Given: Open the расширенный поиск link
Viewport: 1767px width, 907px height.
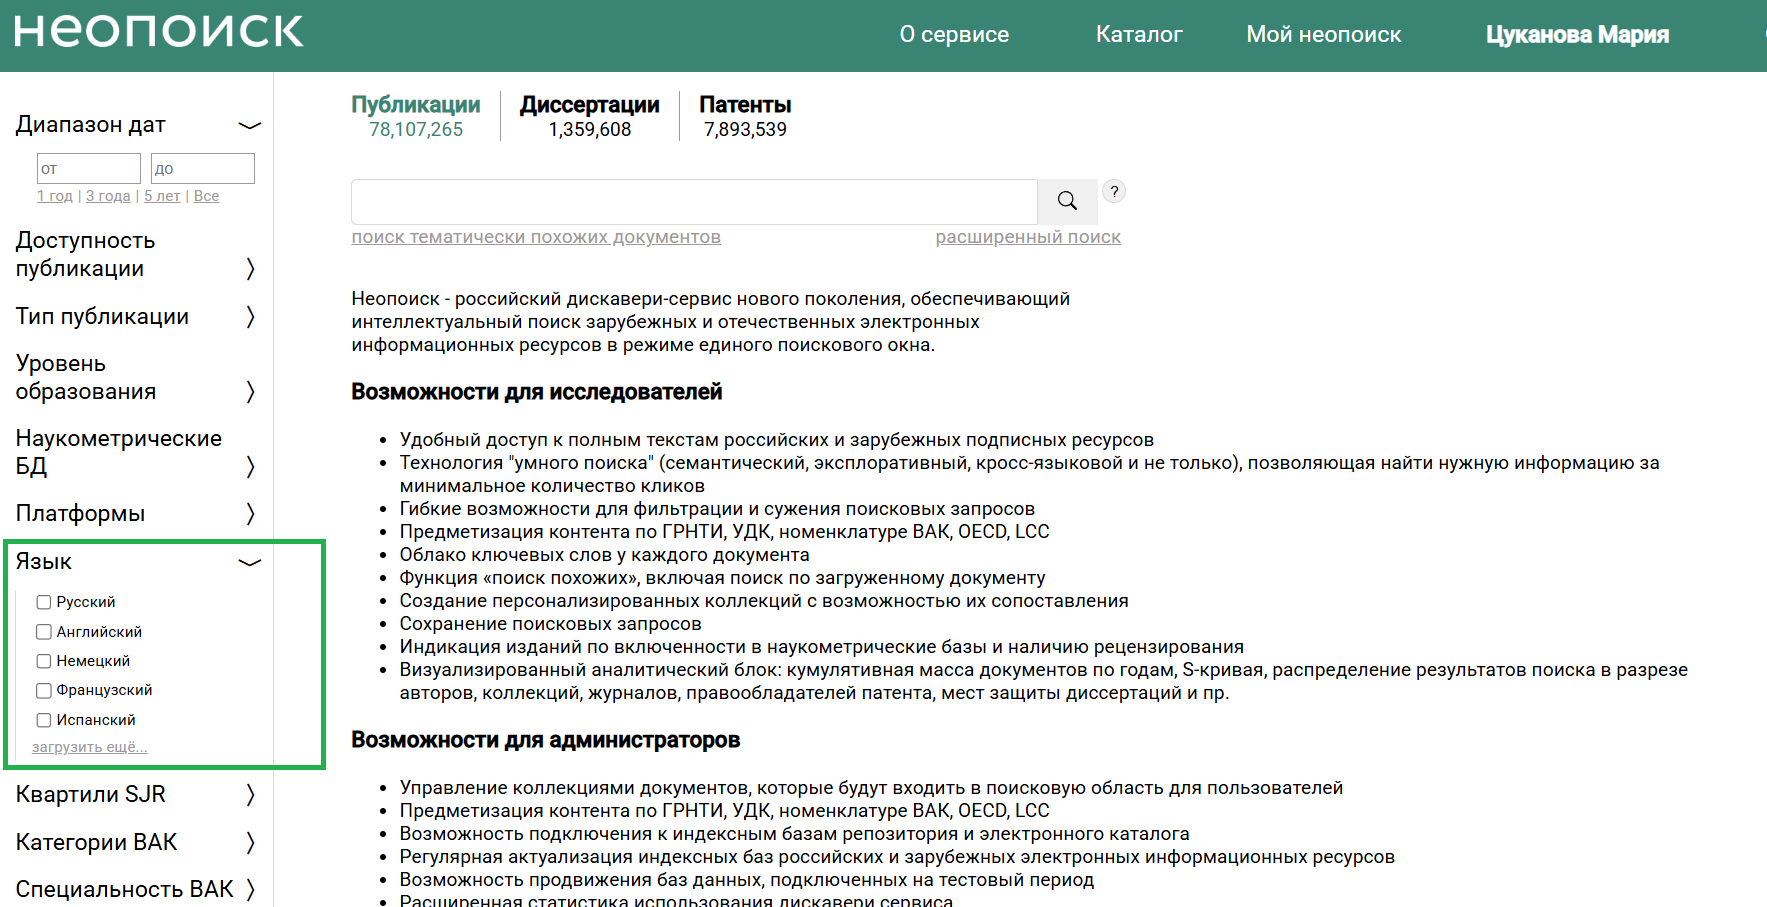Looking at the screenshot, I should (x=1028, y=237).
